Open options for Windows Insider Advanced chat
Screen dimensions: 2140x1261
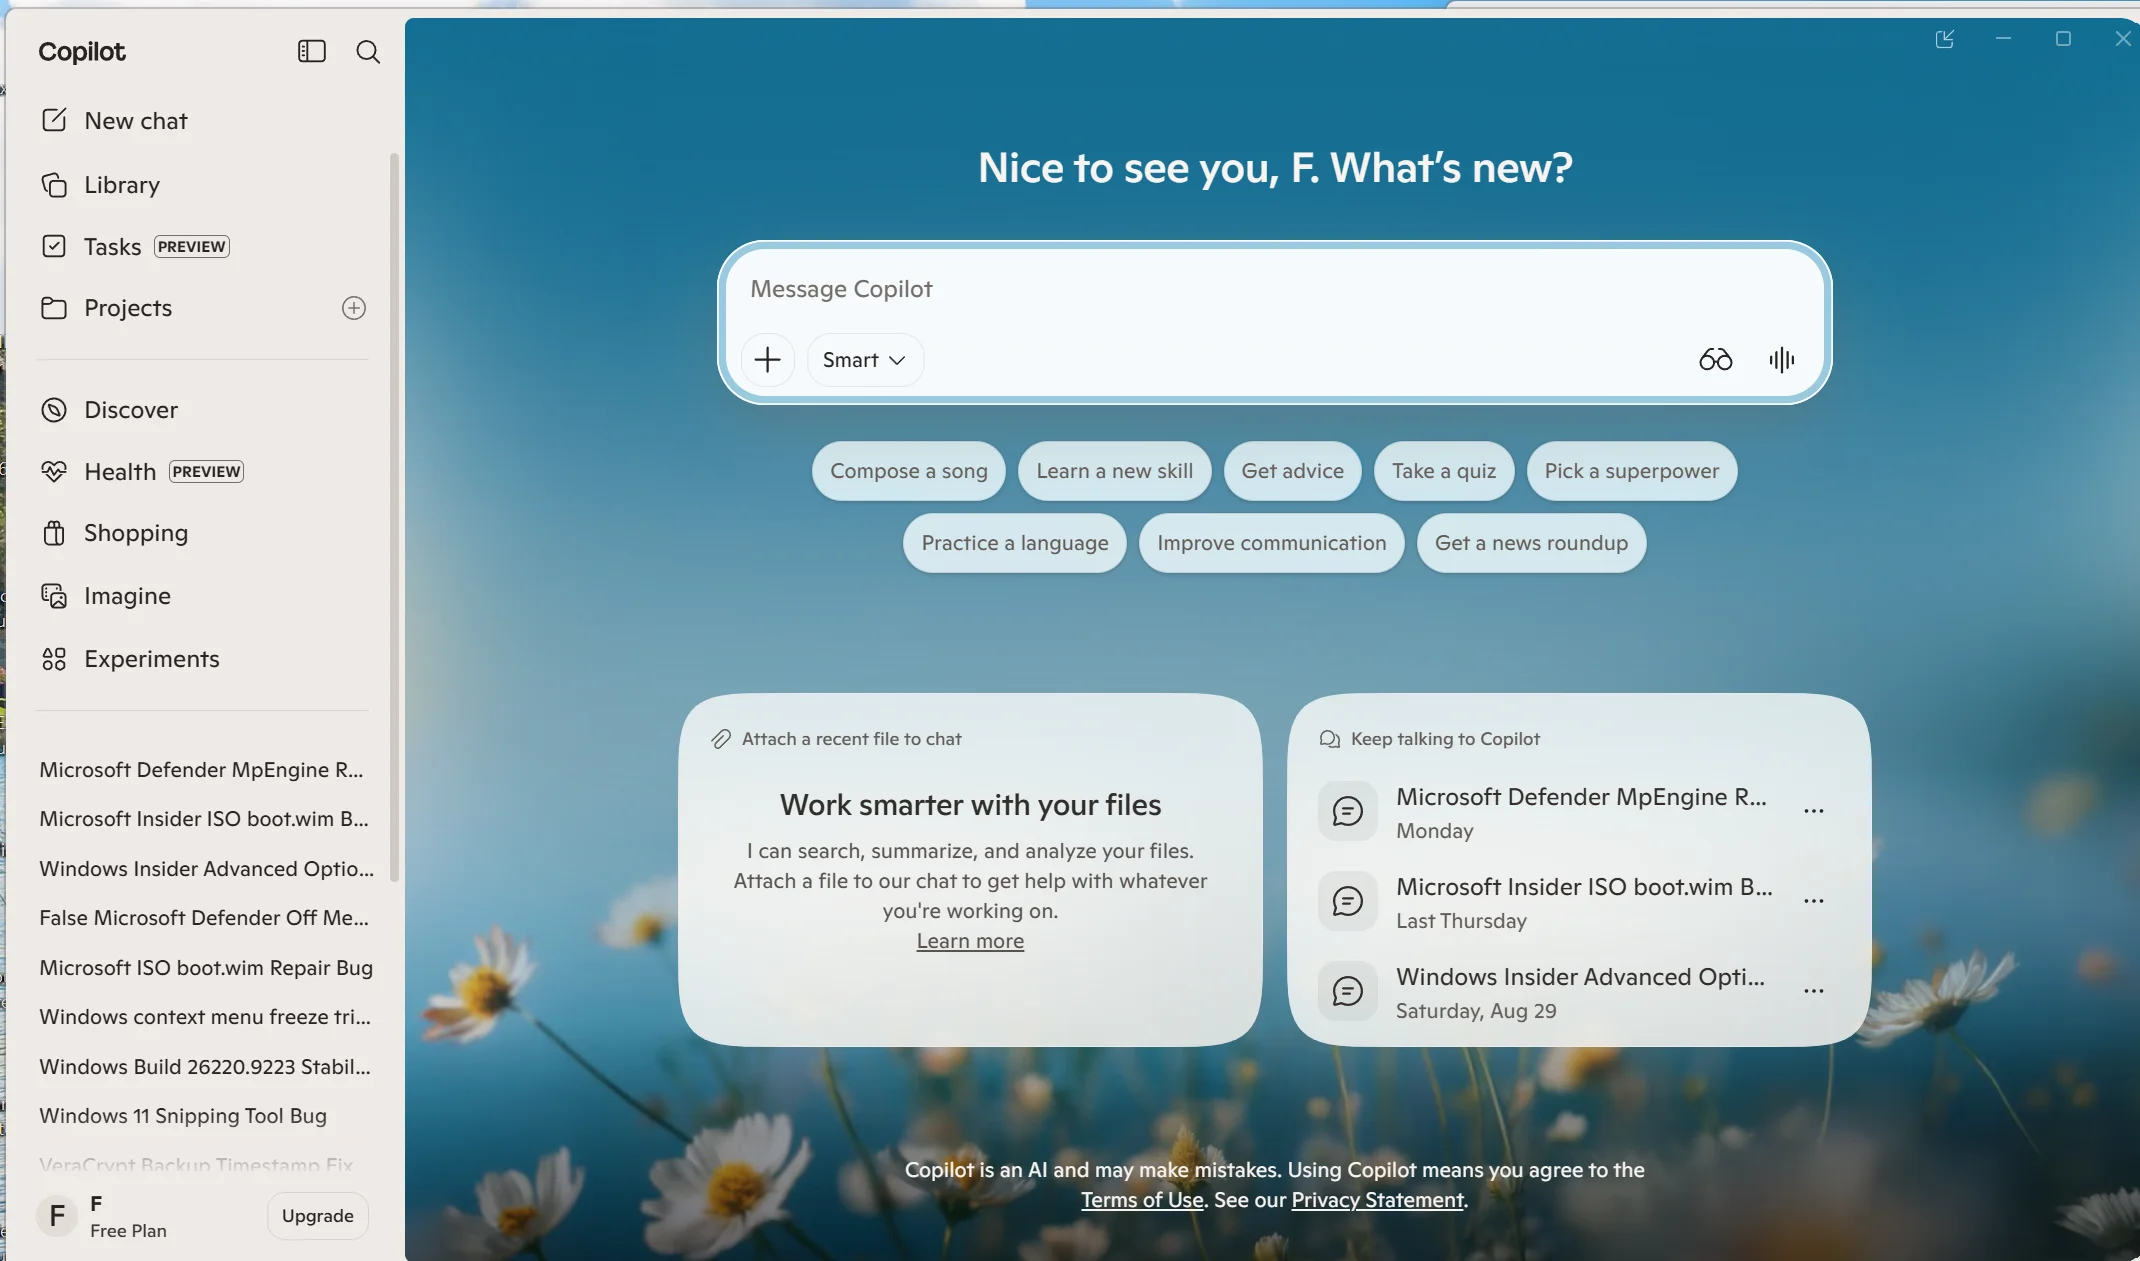(x=1814, y=991)
